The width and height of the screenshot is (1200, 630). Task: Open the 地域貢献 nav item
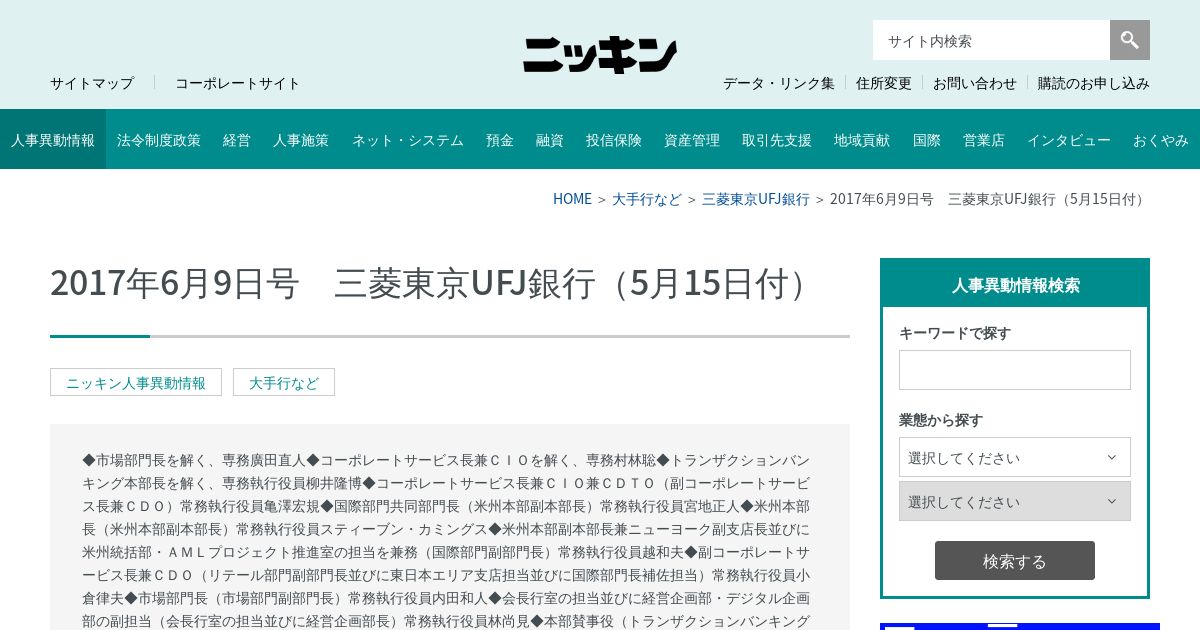click(862, 139)
